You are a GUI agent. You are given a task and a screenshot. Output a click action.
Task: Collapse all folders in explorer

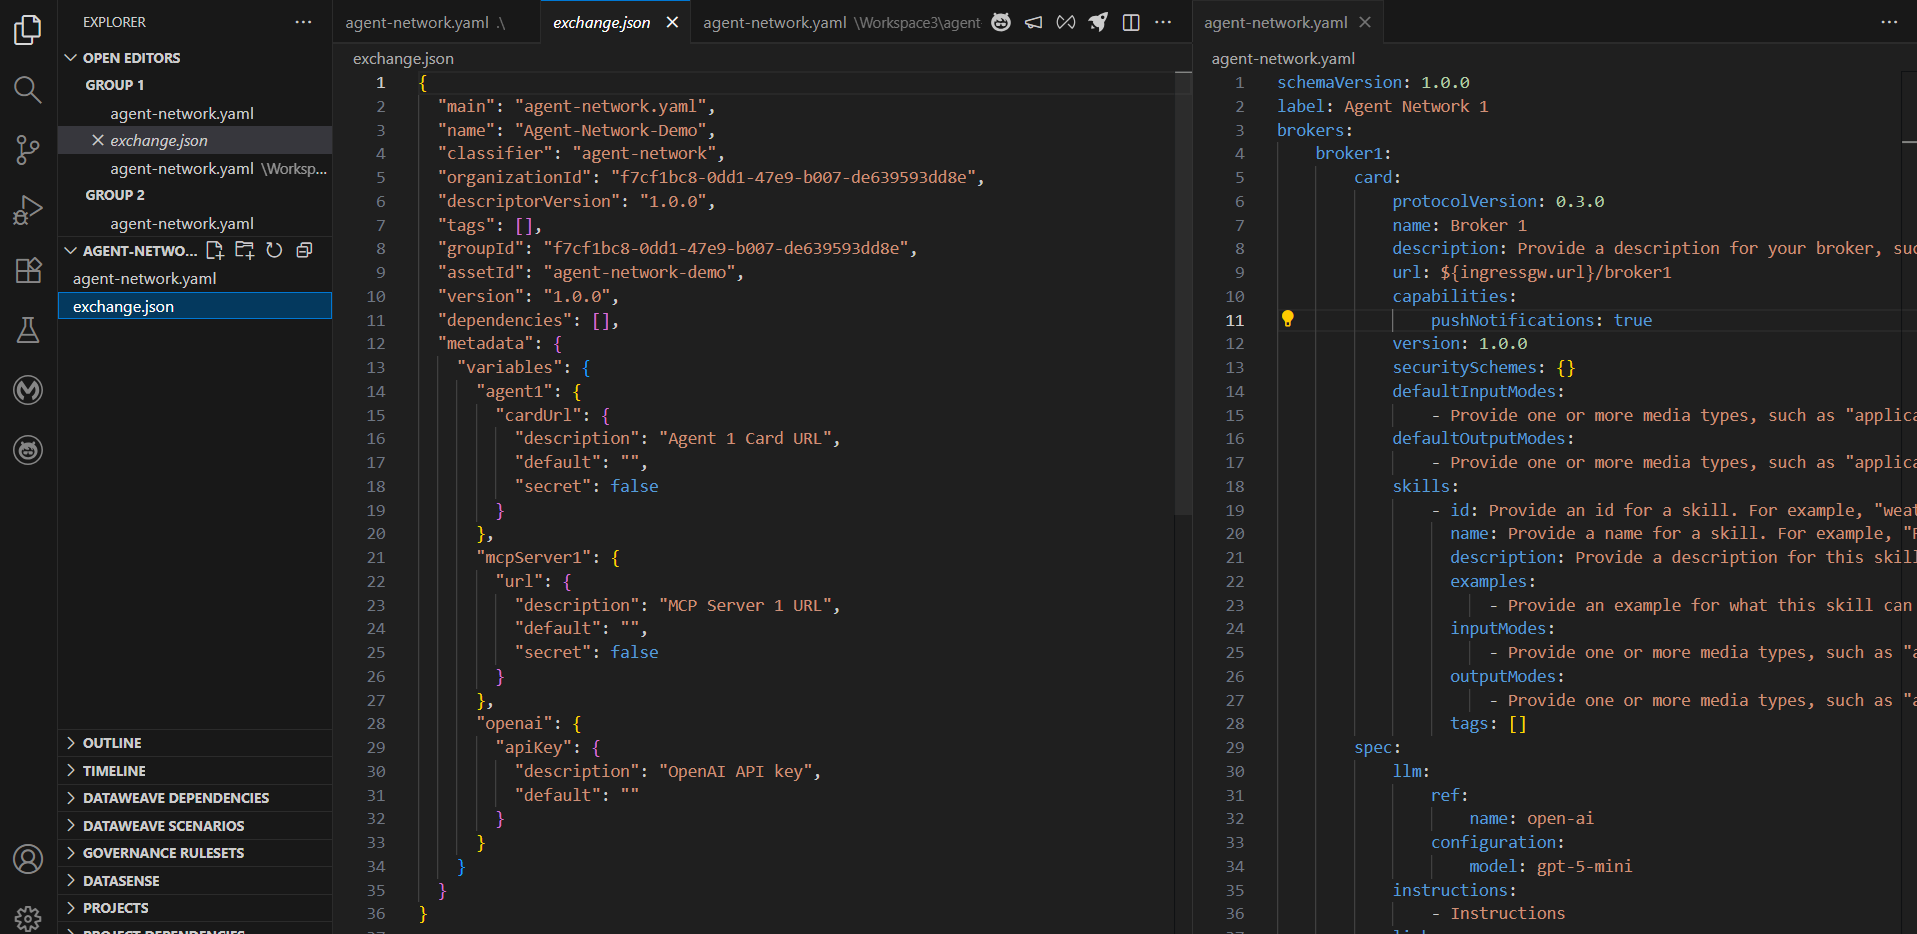(304, 250)
